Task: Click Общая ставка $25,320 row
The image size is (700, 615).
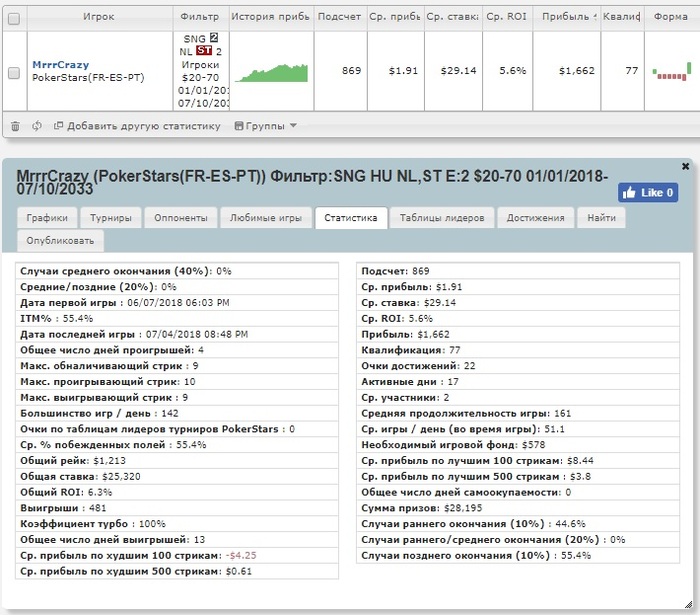Action: pos(177,477)
